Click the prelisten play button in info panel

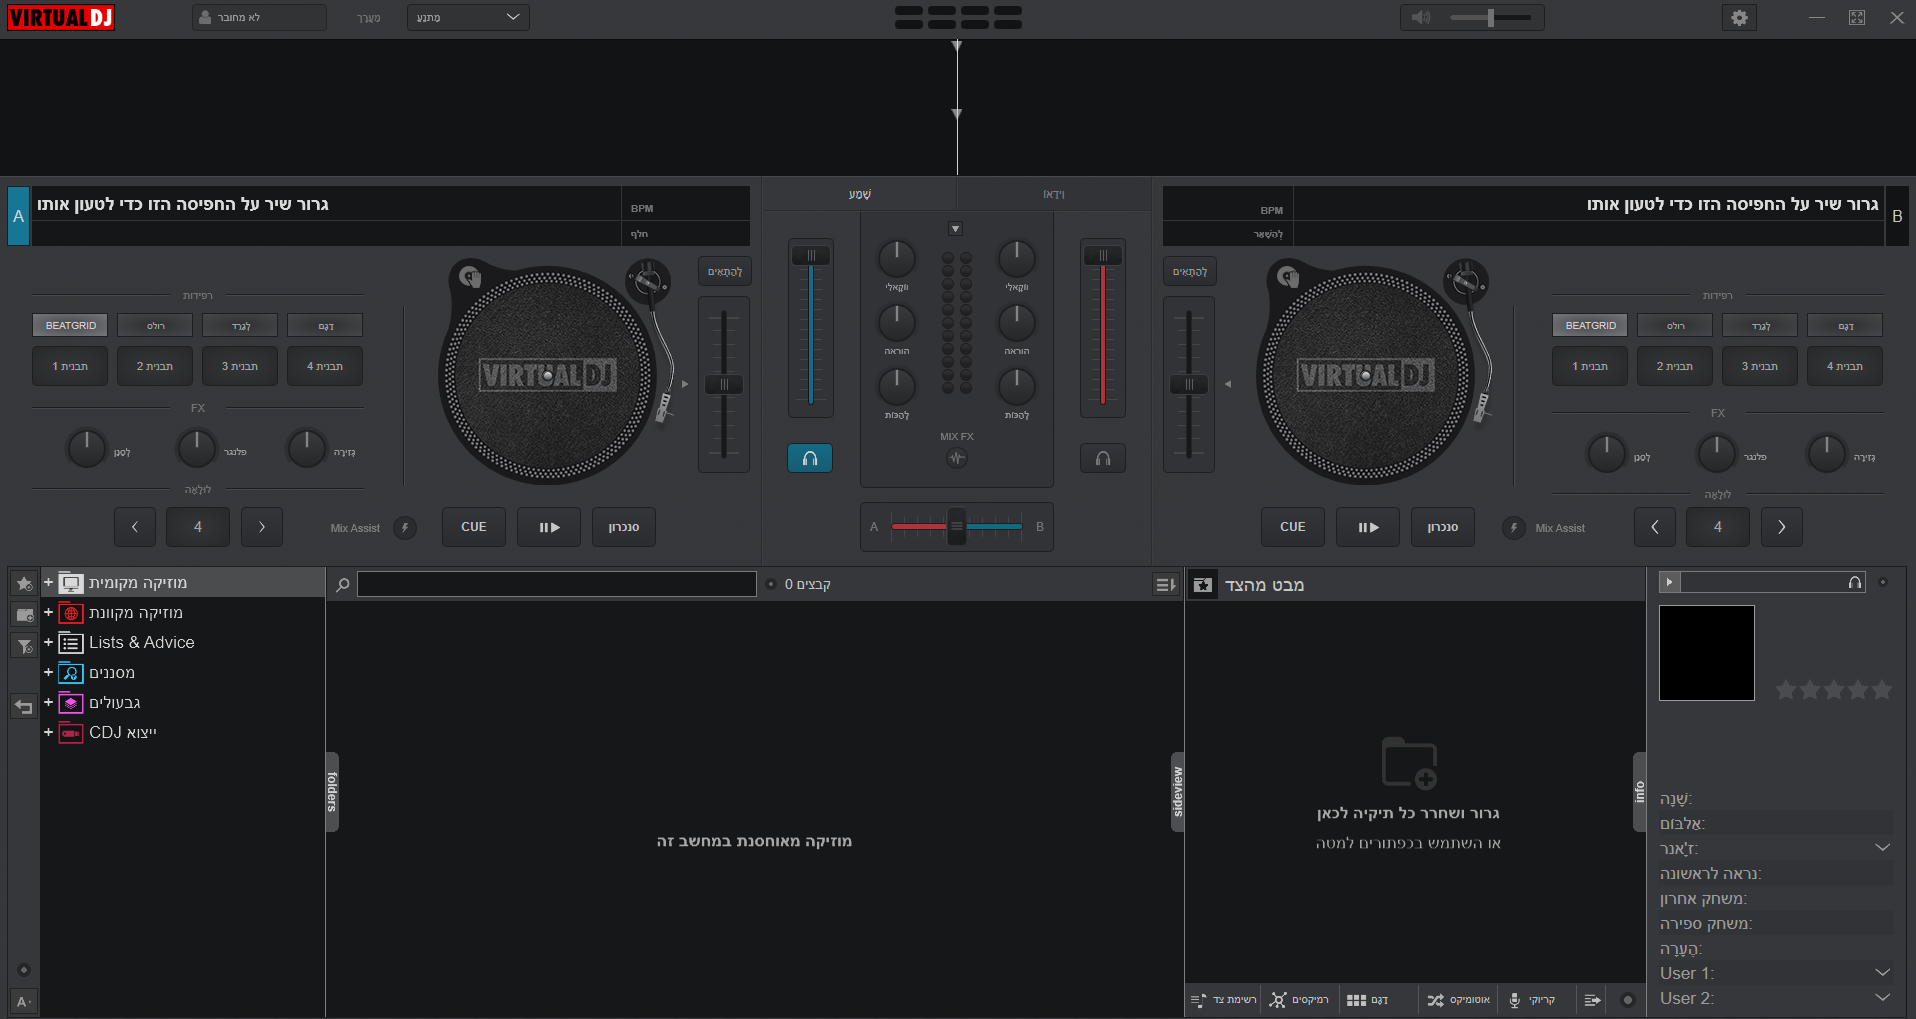pyautogui.click(x=1669, y=582)
